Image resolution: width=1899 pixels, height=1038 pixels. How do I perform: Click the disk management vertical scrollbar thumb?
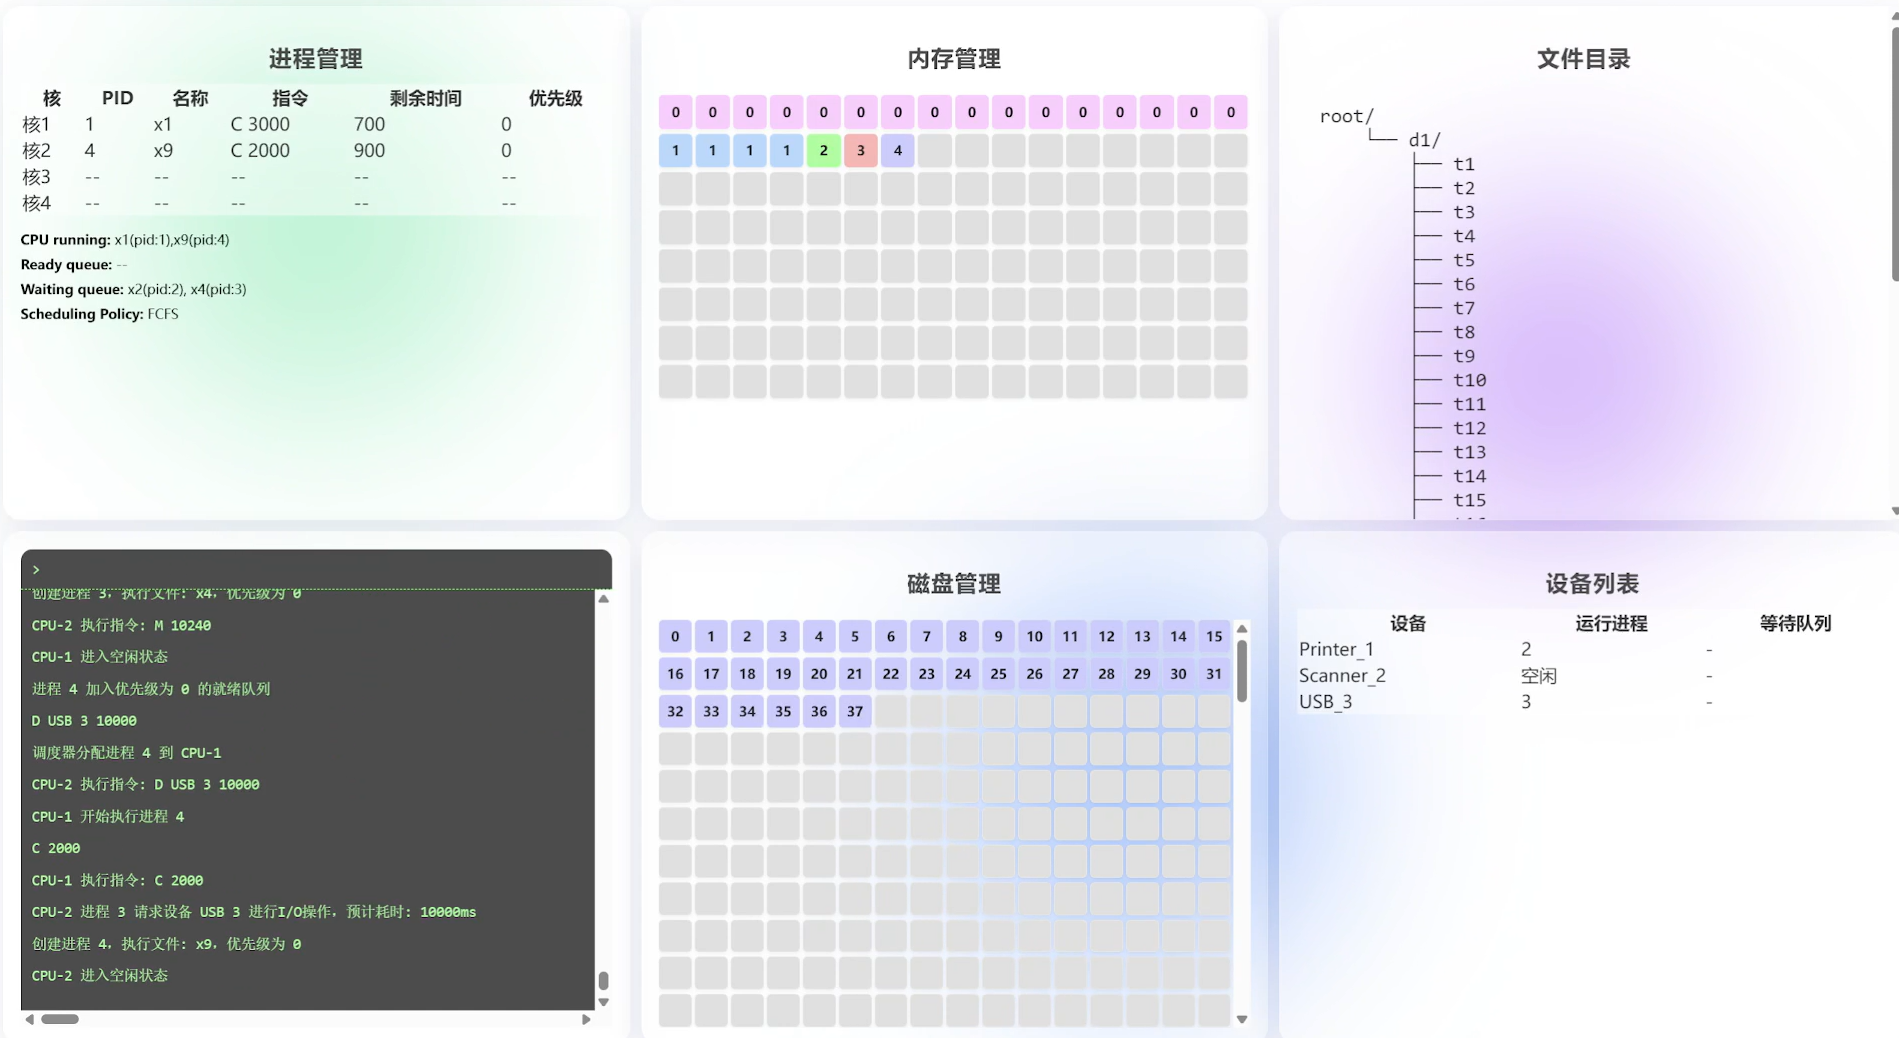click(1242, 672)
